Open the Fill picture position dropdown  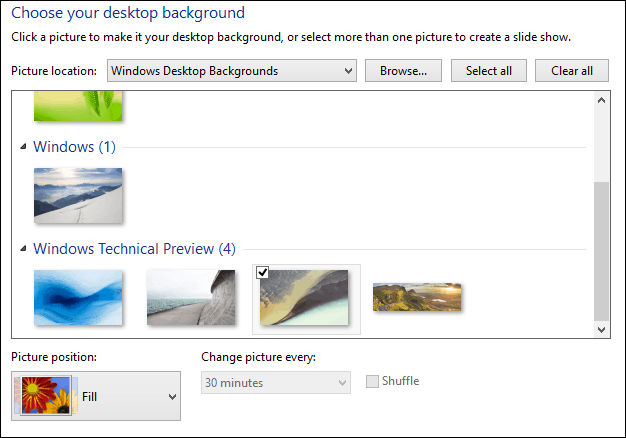pos(96,396)
